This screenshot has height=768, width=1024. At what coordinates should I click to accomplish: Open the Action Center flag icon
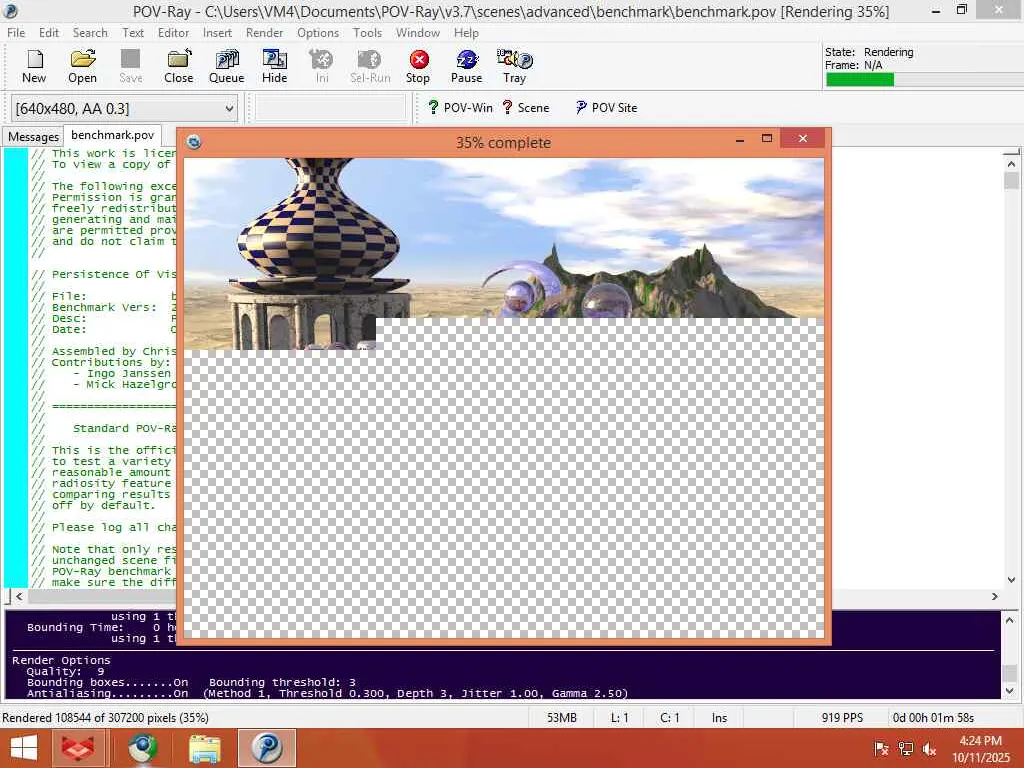click(881, 749)
